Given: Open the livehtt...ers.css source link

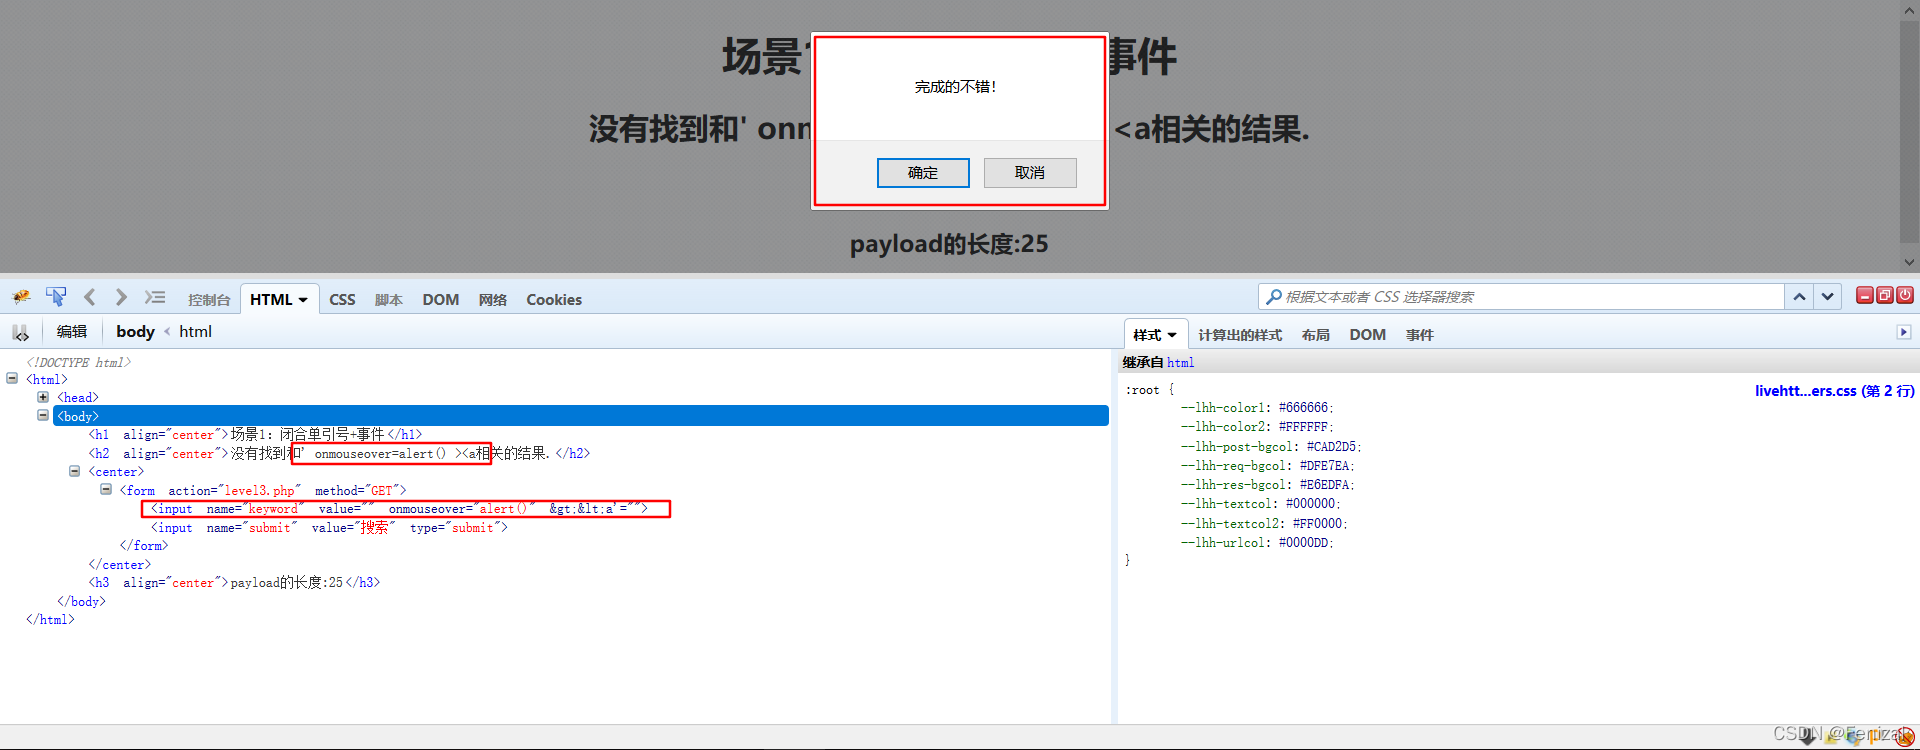Looking at the screenshot, I should pos(1835,391).
